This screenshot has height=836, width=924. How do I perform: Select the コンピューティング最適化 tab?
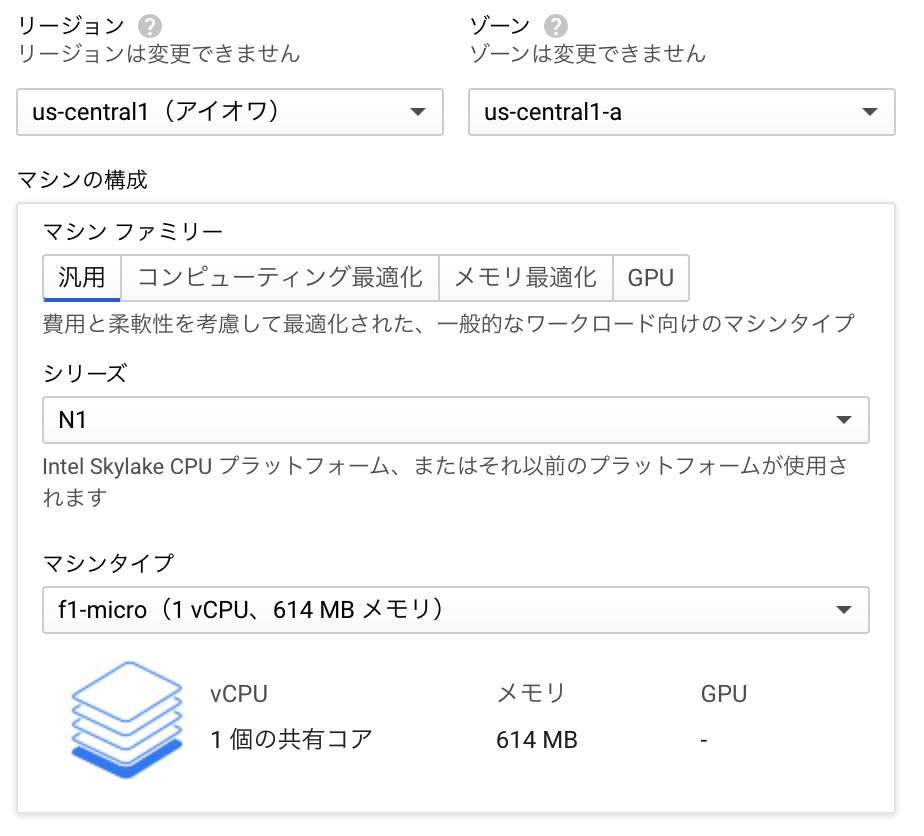[x=279, y=277]
